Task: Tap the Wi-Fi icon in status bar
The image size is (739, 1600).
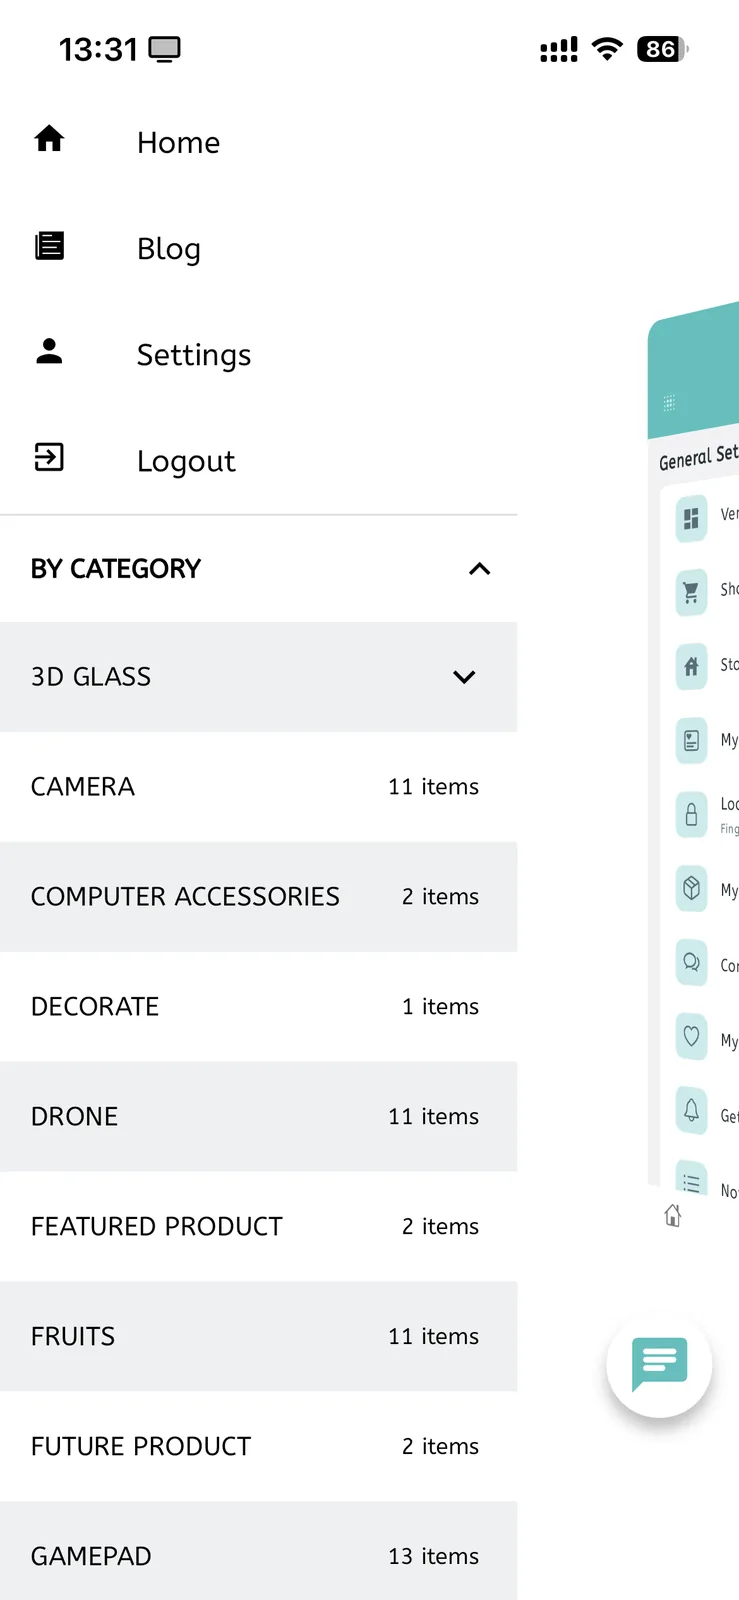Action: [607, 49]
